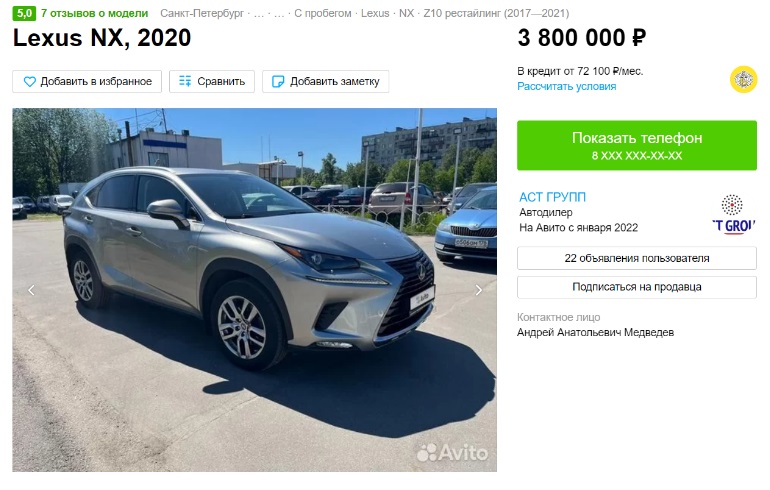770x490 pixels.
Task: Click the note icon beside Добавить заметку
Action: (278, 82)
